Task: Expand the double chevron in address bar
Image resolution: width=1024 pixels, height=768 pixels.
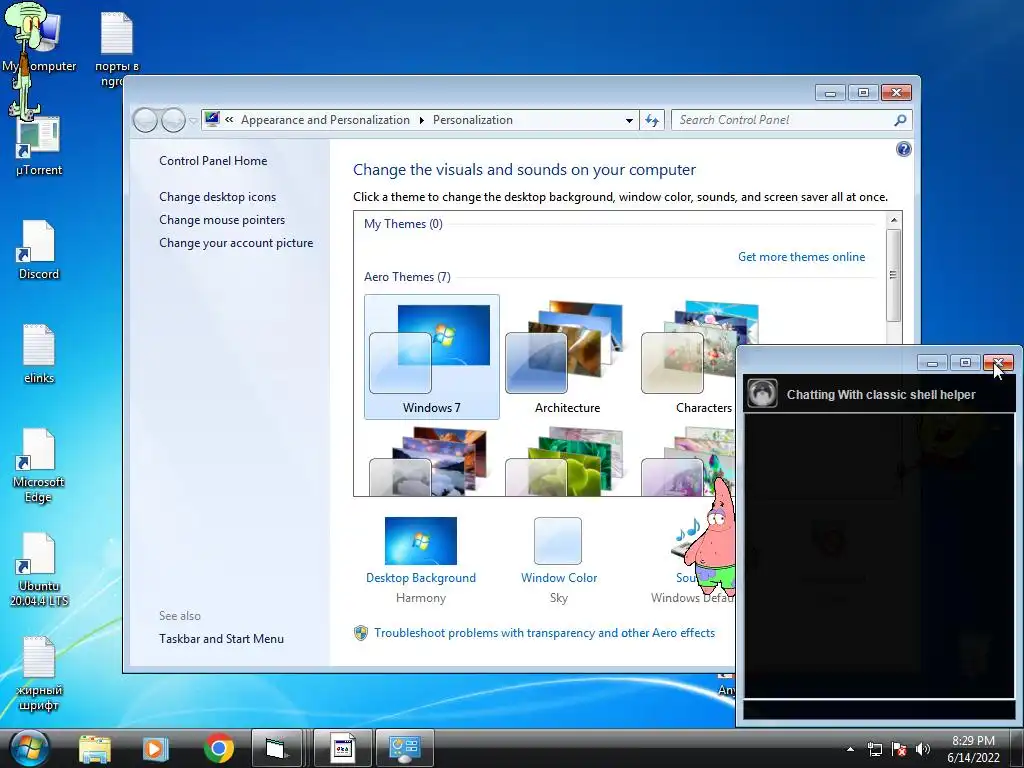Action: [229, 120]
